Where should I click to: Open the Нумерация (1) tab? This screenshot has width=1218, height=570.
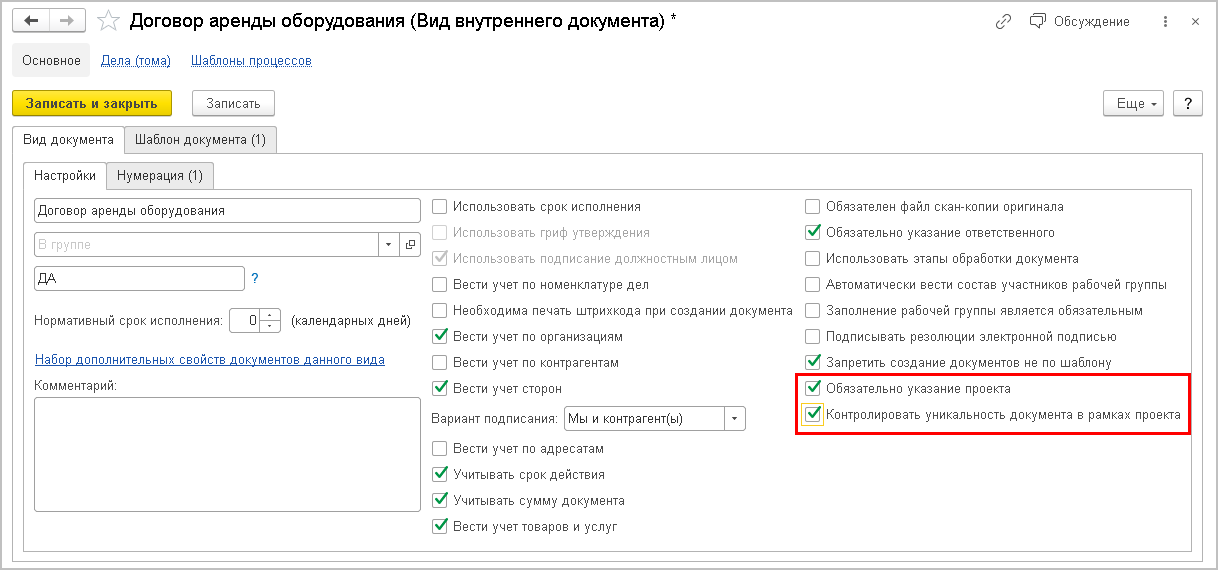tap(160, 176)
